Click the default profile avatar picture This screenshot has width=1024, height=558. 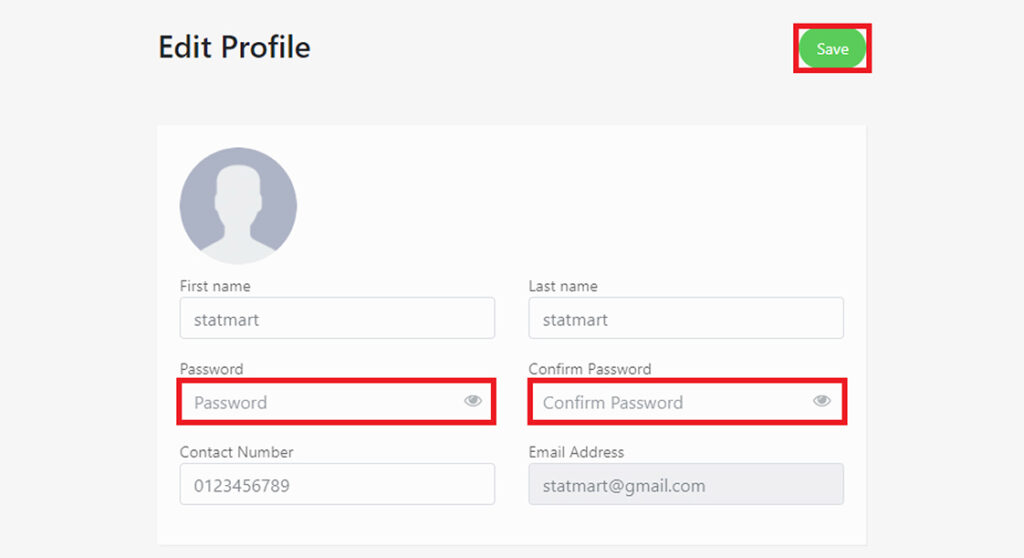(x=238, y=206)
